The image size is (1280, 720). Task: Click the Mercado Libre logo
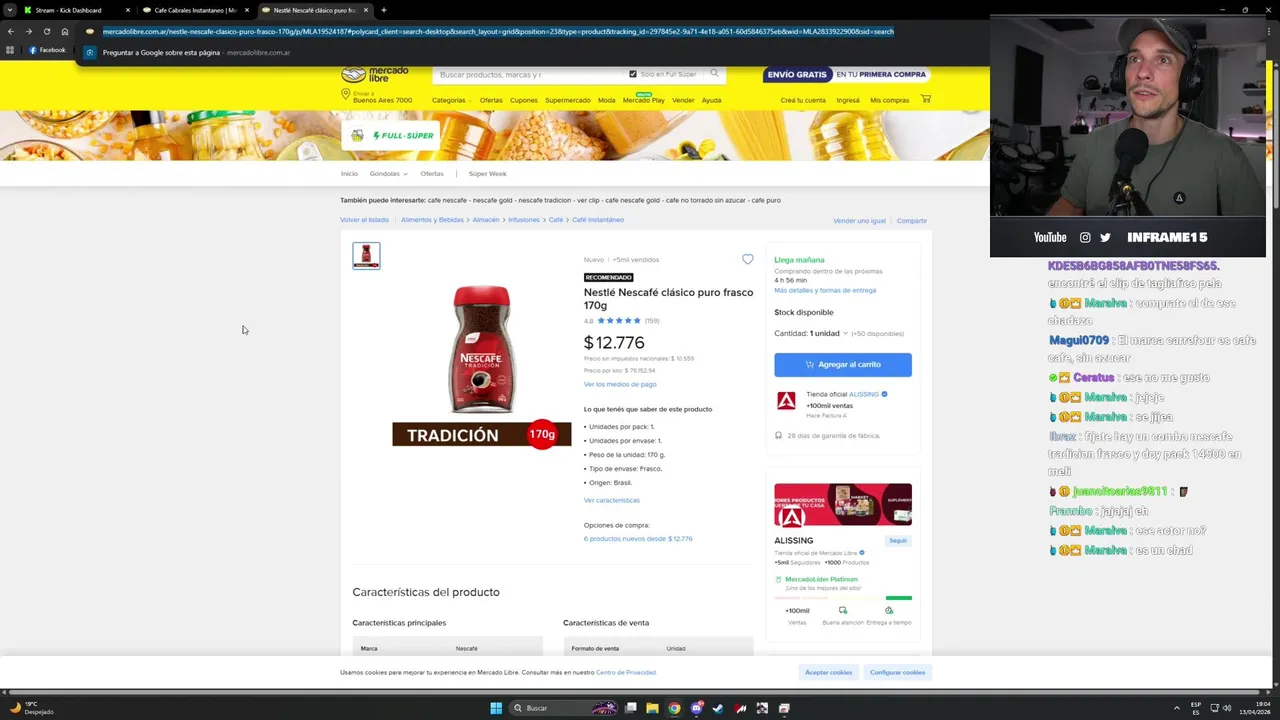[x=375, y=74]
